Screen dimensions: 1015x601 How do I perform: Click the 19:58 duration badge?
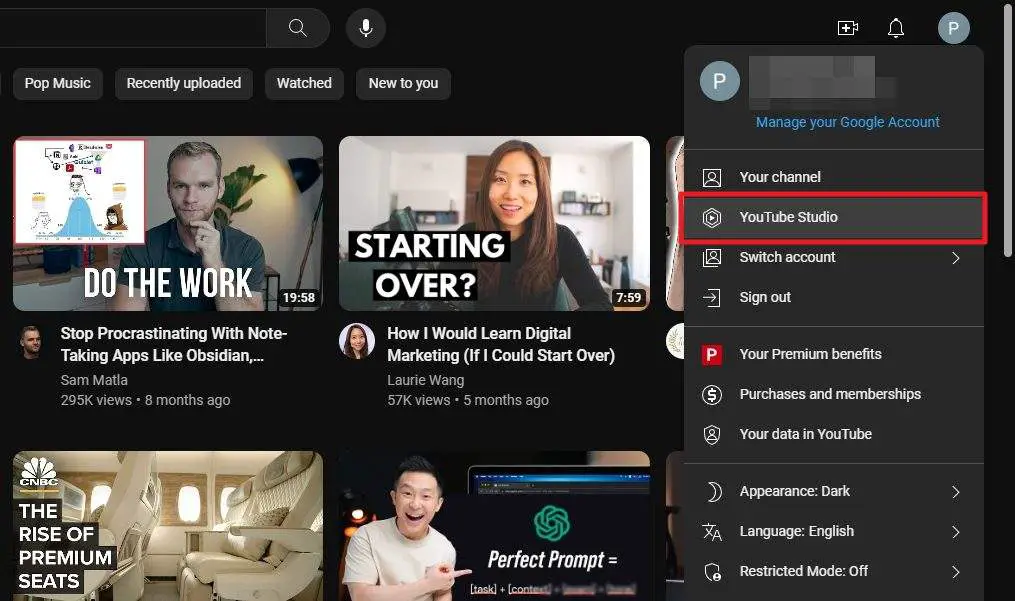298,298
